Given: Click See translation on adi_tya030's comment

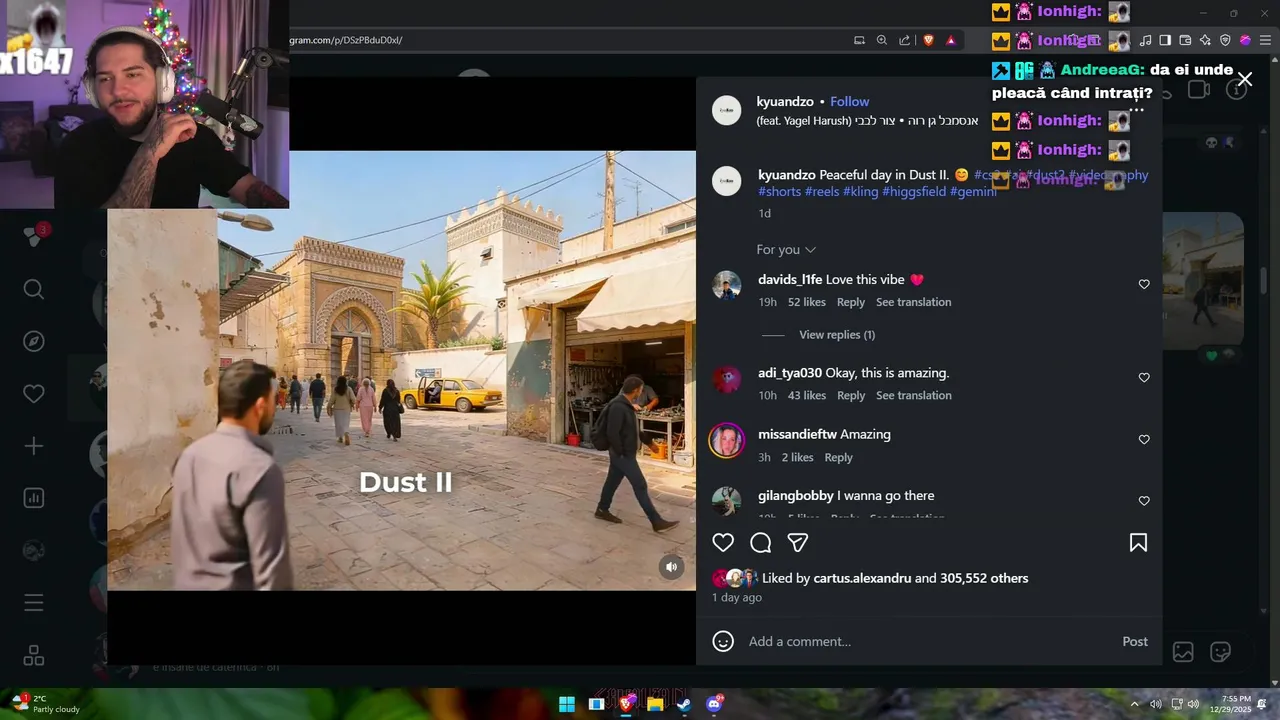Looking at the screenshot, I should coord(914,396).
